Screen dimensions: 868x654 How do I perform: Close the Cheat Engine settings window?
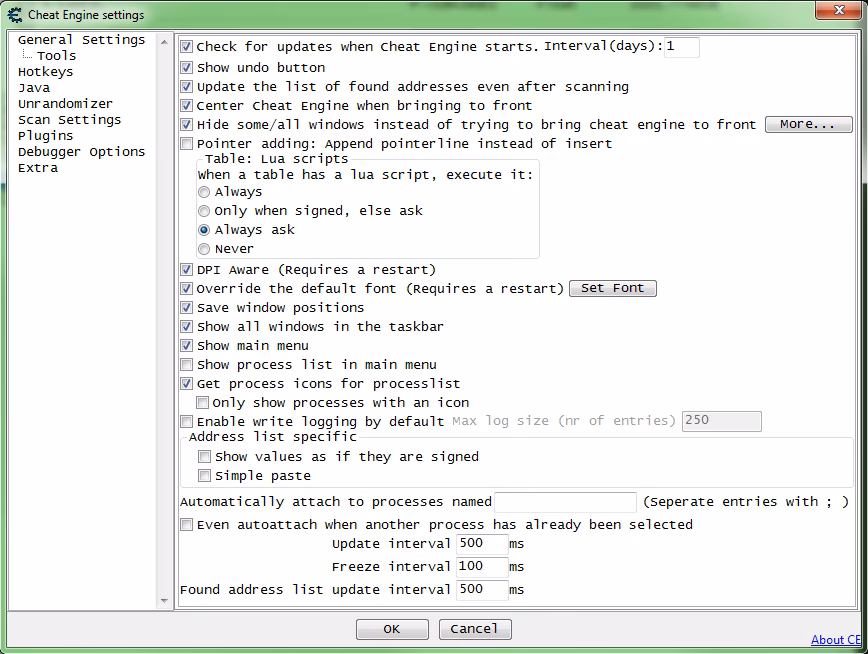click(x=839, y=10)
